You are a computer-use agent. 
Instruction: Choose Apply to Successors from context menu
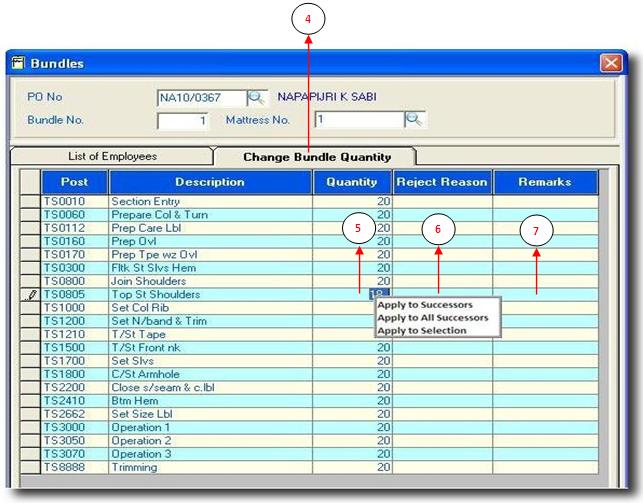(424, 305)
